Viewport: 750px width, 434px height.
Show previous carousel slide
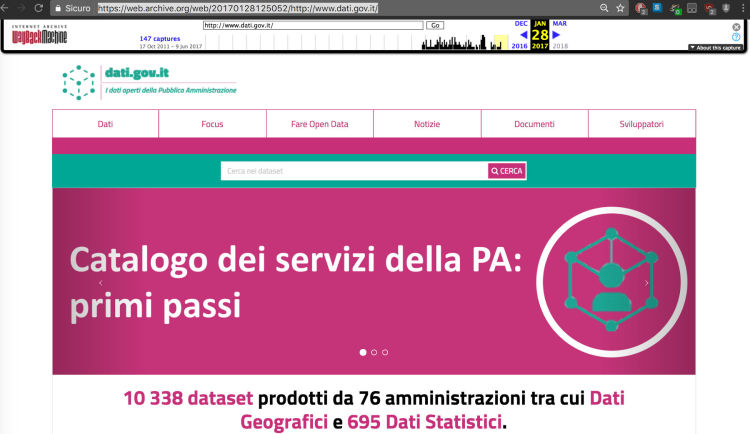tap(100, 283)
